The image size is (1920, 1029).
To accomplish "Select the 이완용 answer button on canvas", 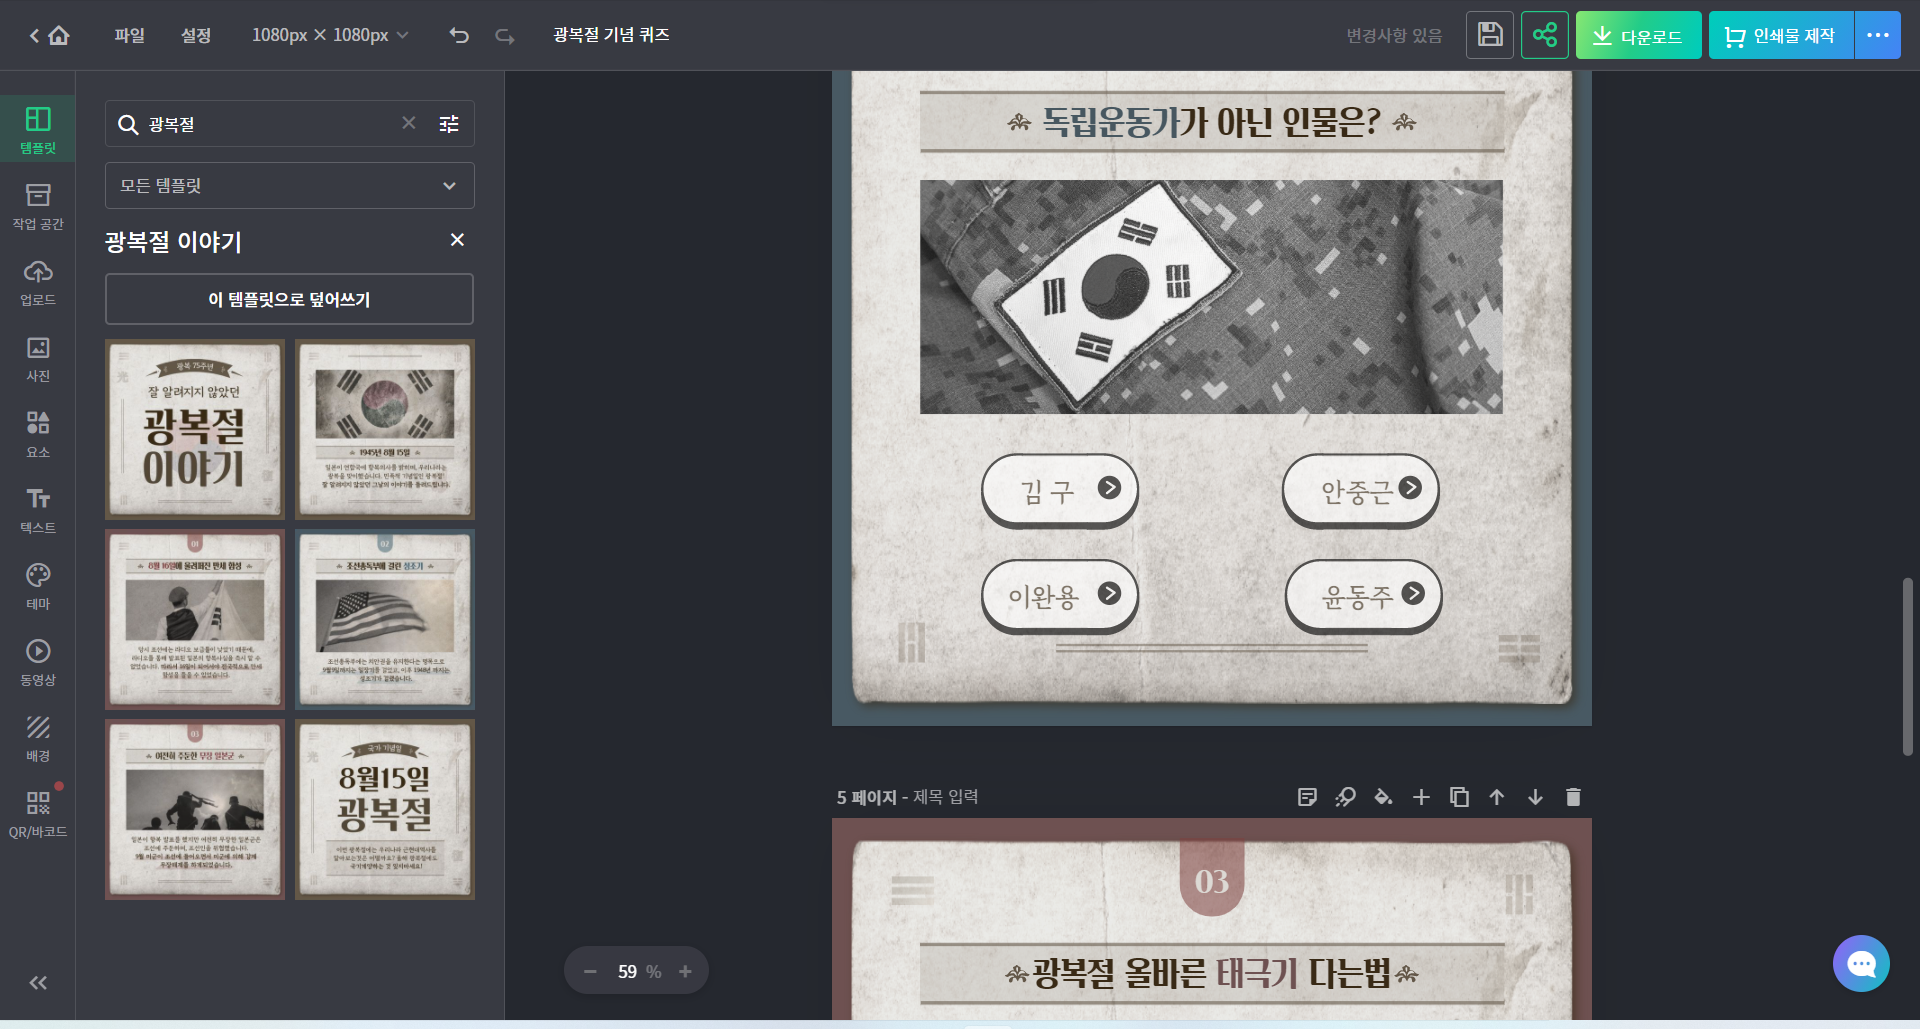I will click(x=1060, y=596).
